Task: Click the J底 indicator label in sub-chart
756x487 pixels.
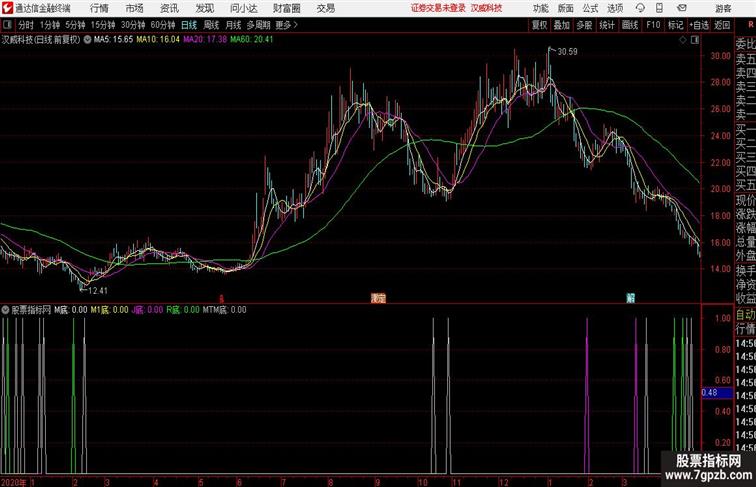Action: click(x=147, y=310)
